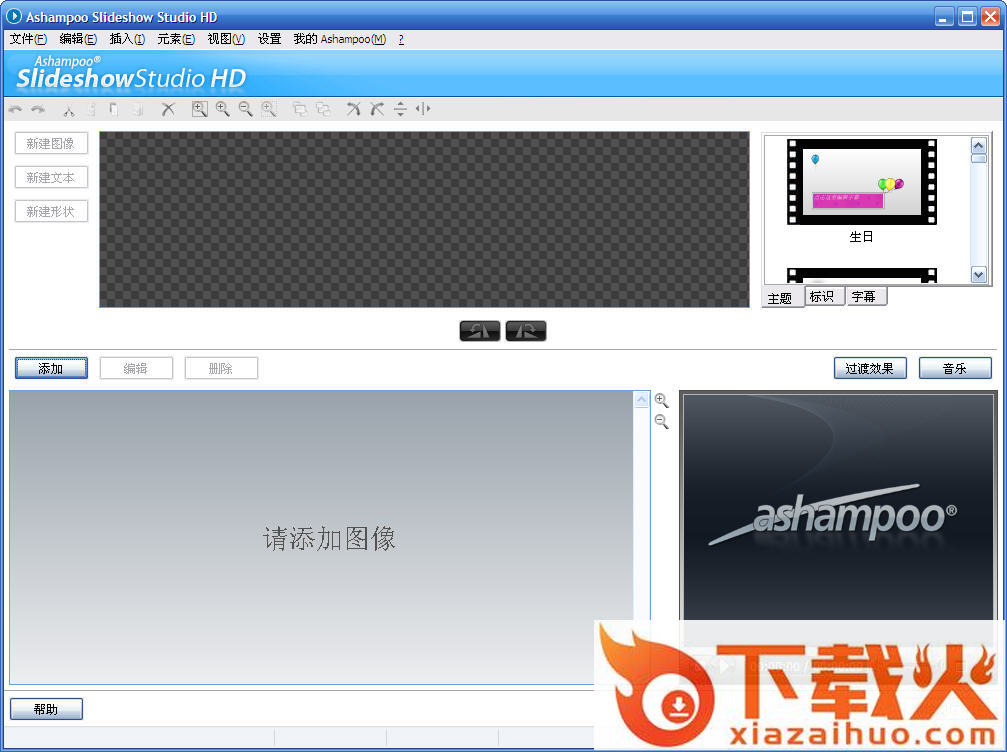The width and height of the screenshot is (1007, 752).
Task: Click the 新建文本 button
Action: click(x=51, y=177)
